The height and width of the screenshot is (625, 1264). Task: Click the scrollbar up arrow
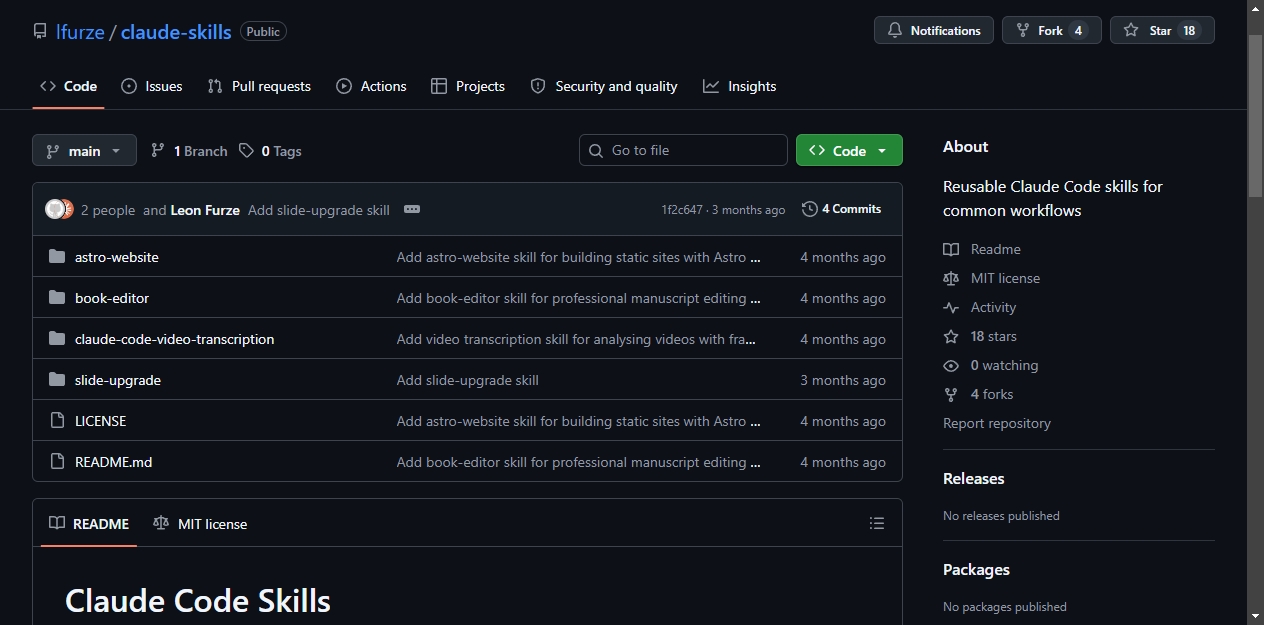point(1255,8)
